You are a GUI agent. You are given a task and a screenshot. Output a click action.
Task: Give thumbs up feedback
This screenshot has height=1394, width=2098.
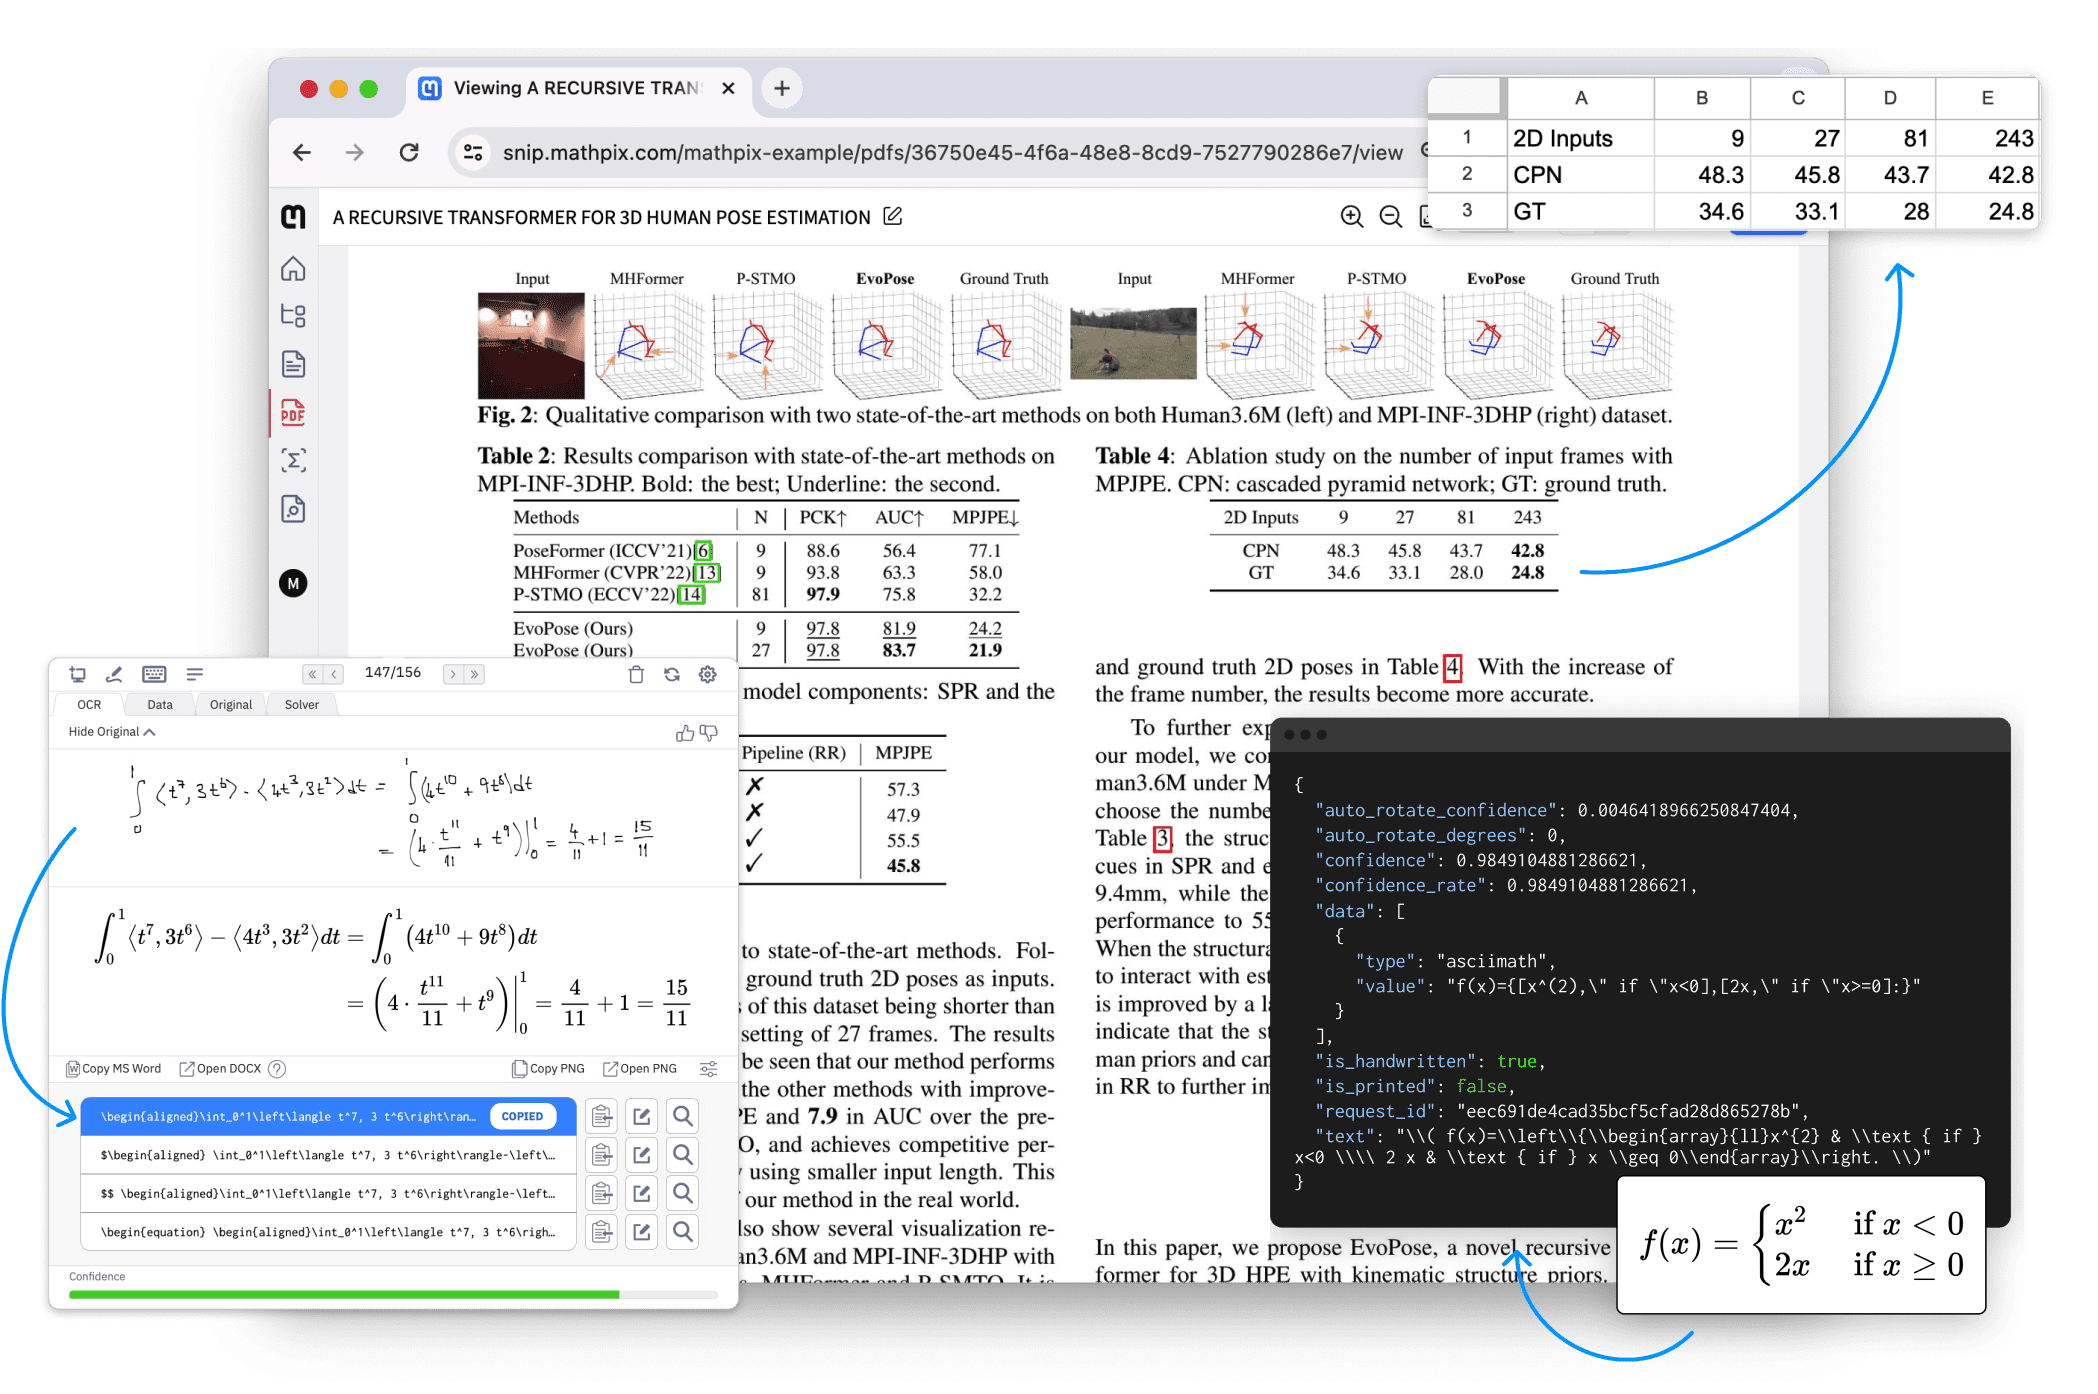(x=685, y=733)
